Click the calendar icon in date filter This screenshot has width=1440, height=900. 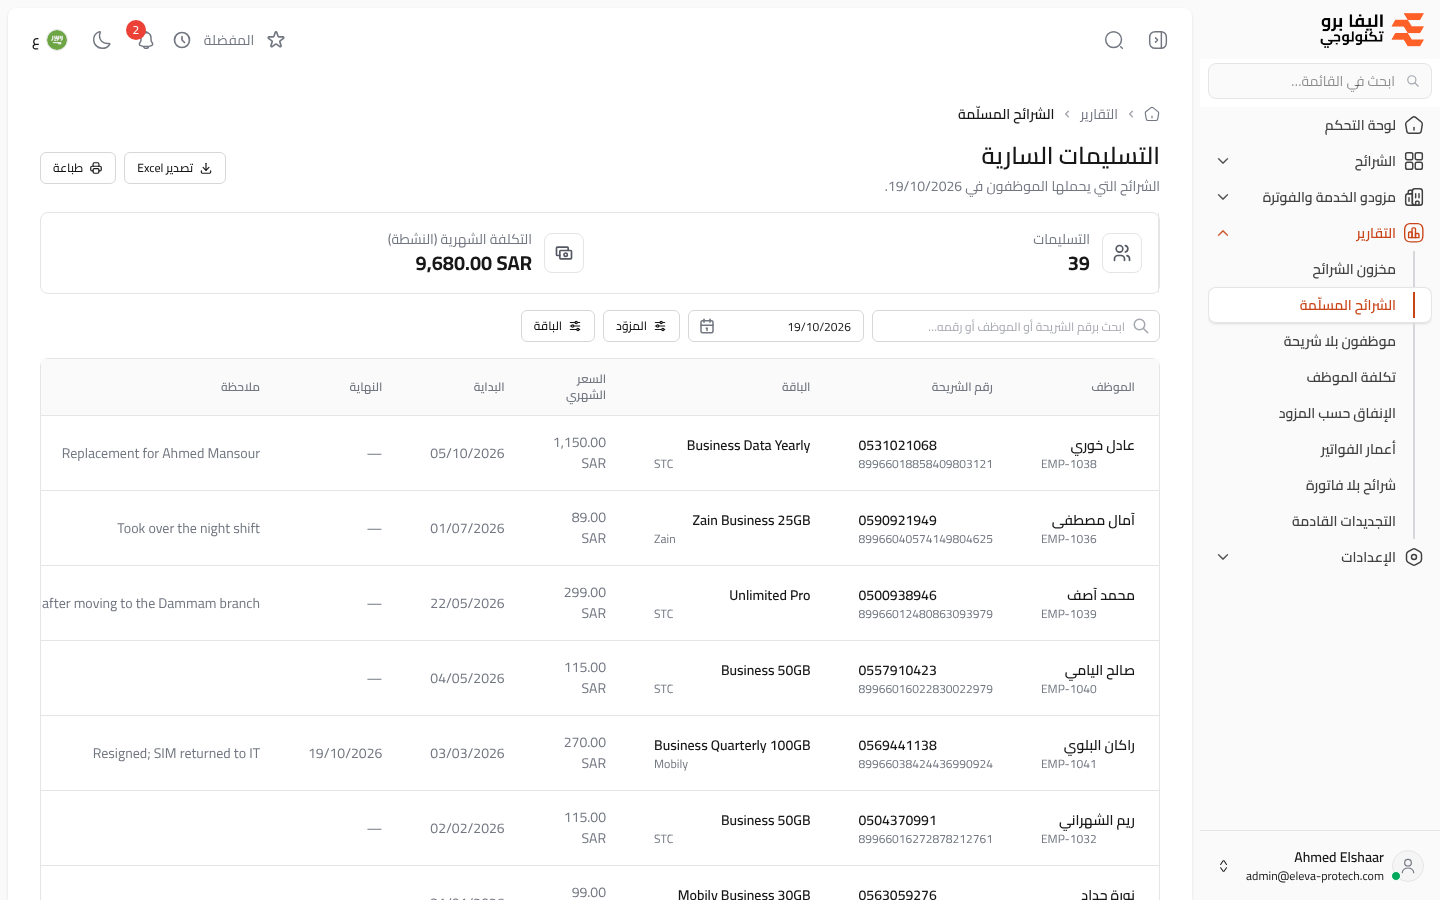(x=707, y=326)
